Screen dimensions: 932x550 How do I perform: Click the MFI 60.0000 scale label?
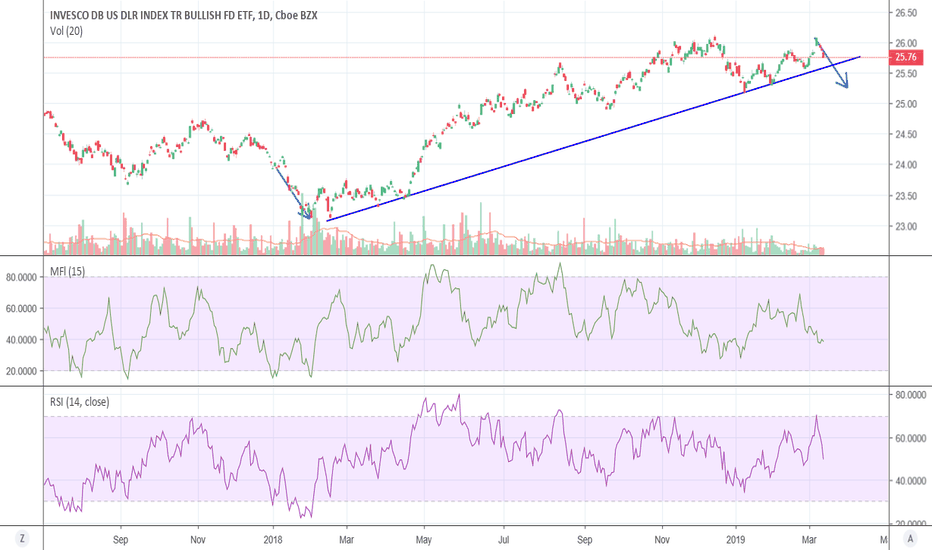(x=21, y=308)
